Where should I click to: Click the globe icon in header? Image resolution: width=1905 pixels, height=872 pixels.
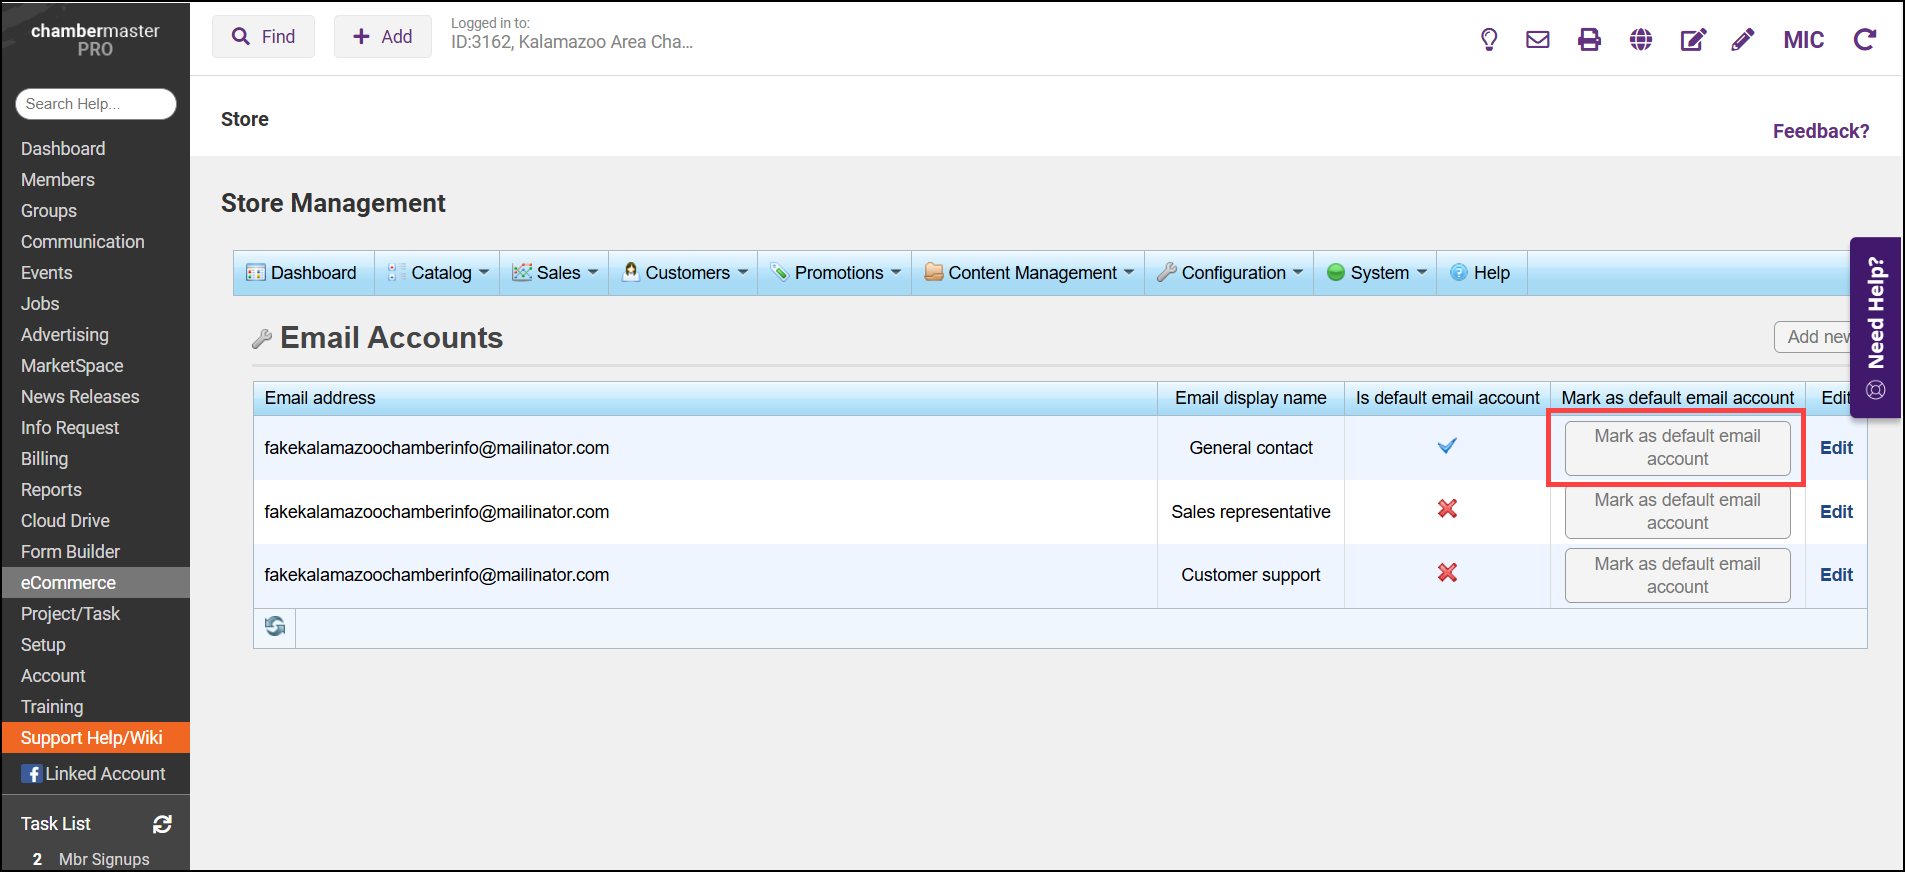pyautogui.click(x=1640, y=40)
